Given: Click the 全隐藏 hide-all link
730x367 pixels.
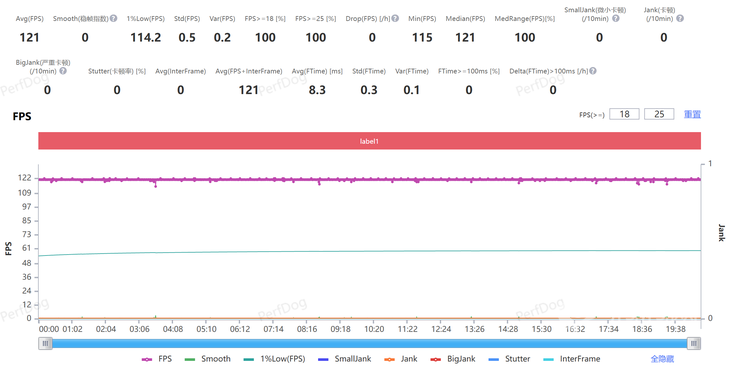Looking at the screenshot, I should pos(662,359).
